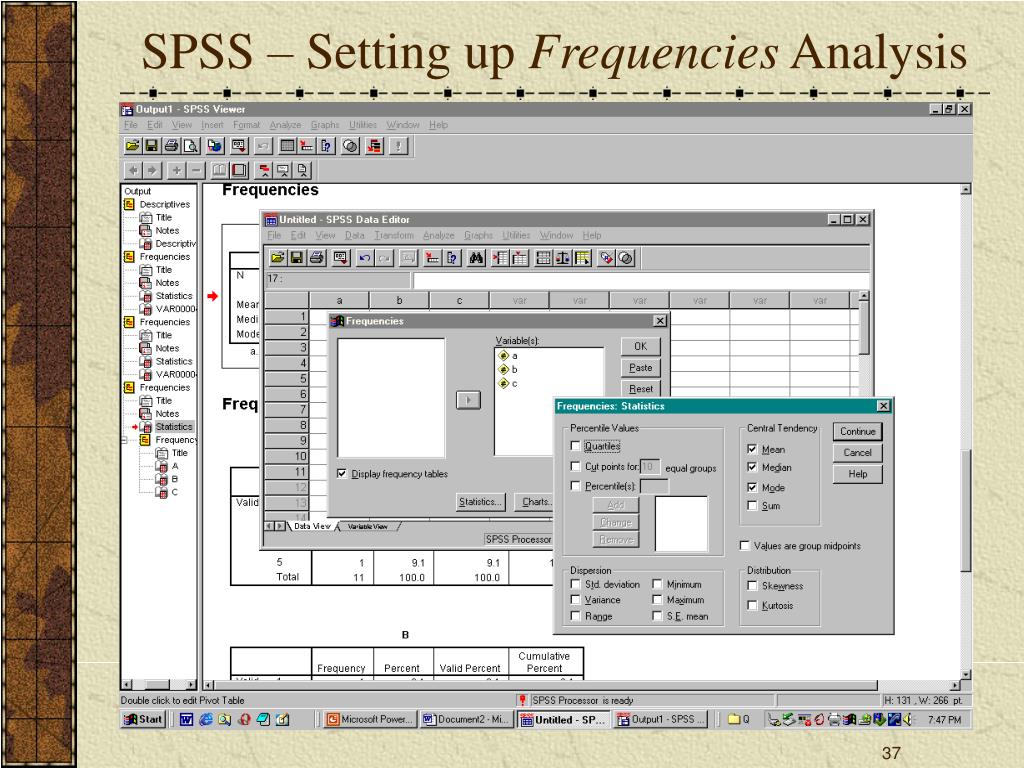This screenshot has height=768, width=1024.
Task: Click the SPSS Viewer vertical scrollbar
Action: [x=966, y=432]
